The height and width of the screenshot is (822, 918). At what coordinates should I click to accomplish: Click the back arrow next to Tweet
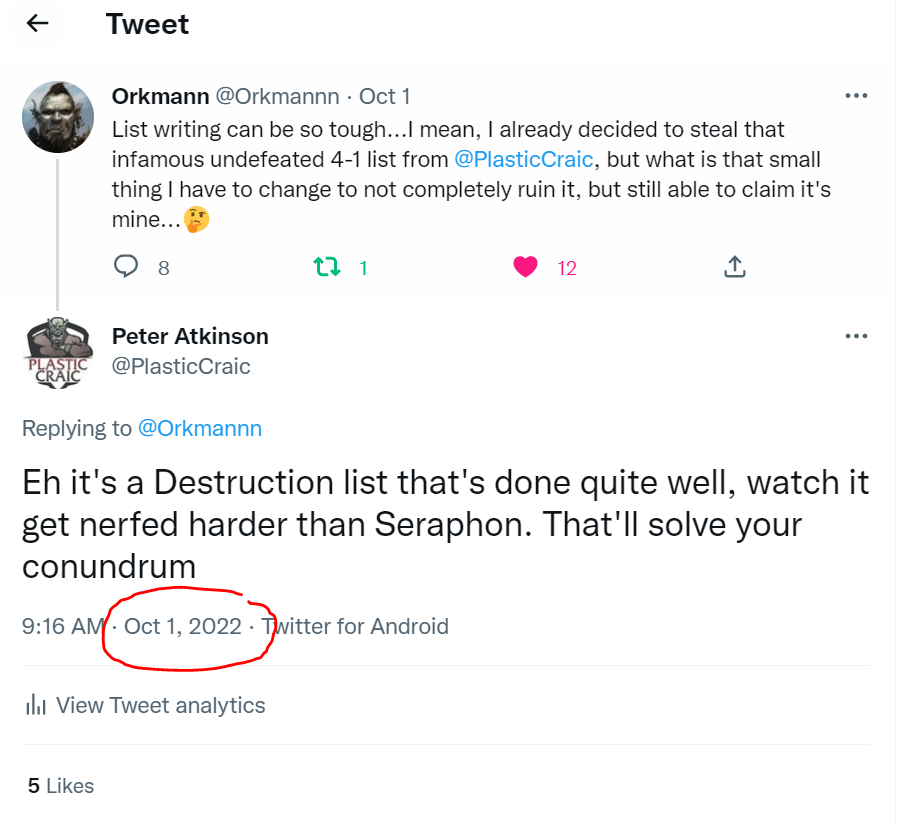[38, 23]
